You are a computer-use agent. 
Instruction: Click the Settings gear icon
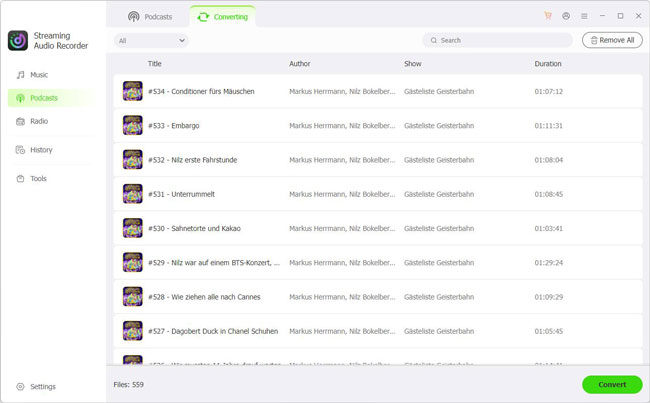(20, 386)
